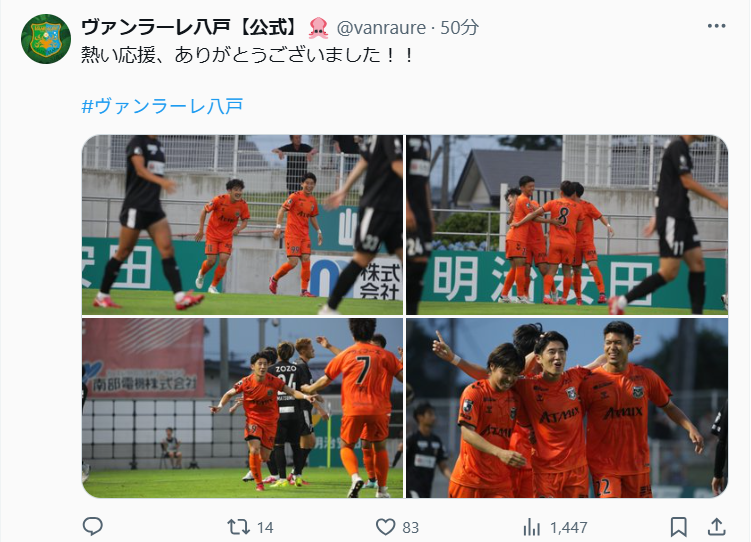The image size is (751, 542).
Task: Open the share upload icon
Action: point(716,527)
